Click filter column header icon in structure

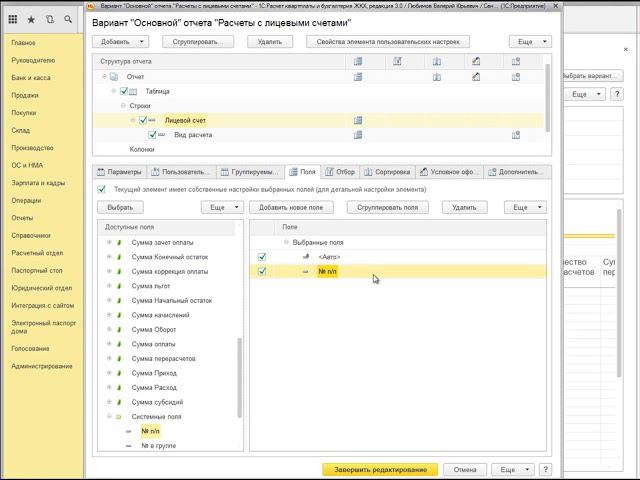tap(397, 61)
